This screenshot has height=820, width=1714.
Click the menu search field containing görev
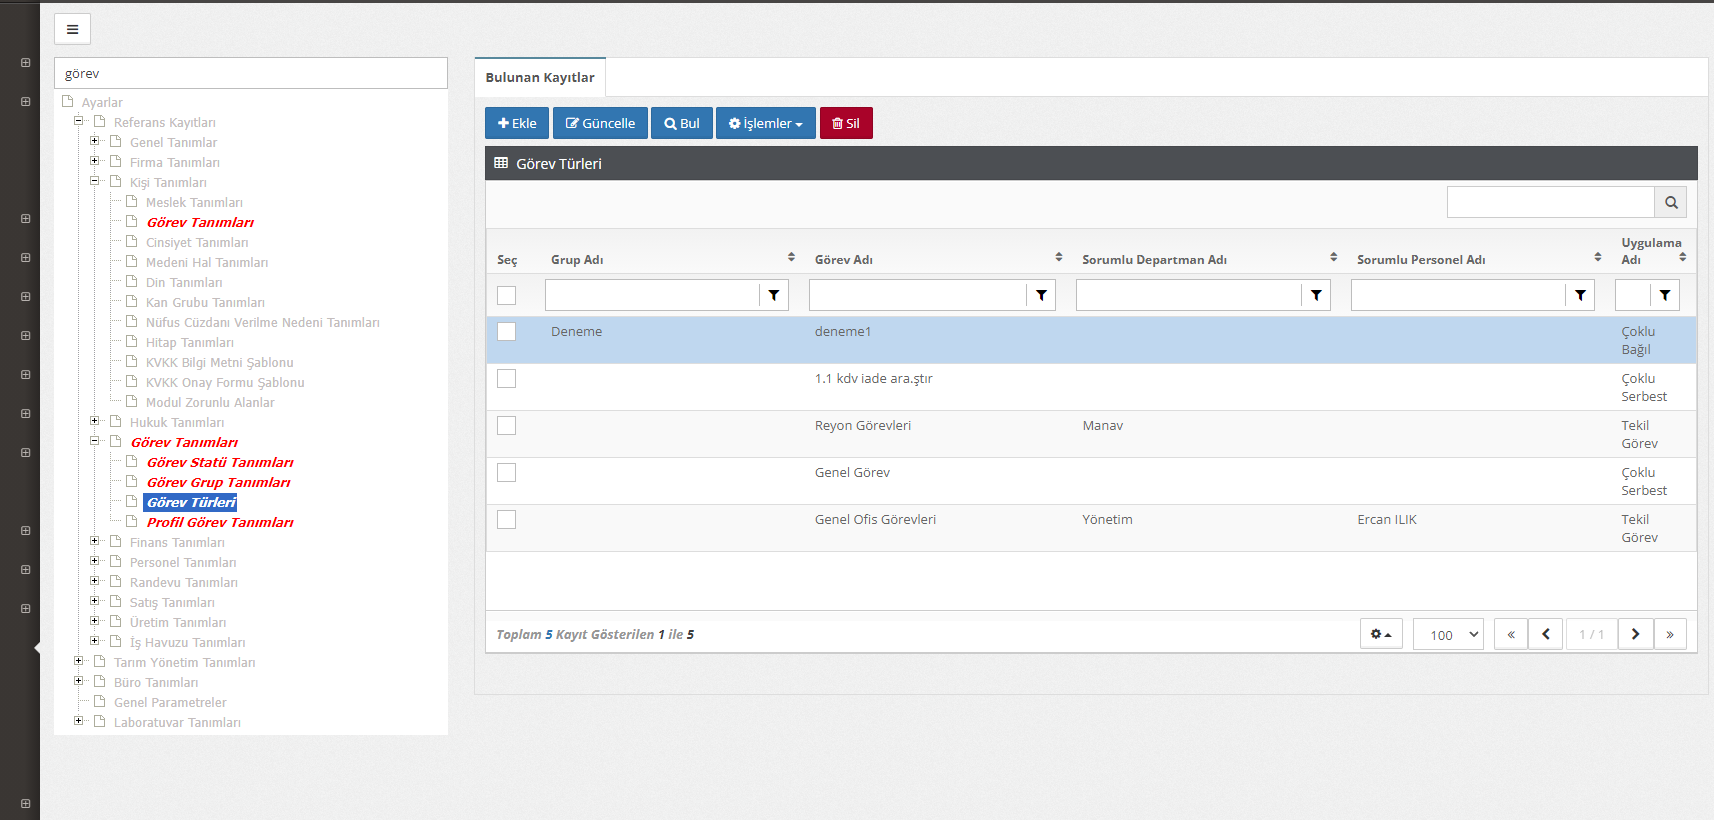point(250,73)
